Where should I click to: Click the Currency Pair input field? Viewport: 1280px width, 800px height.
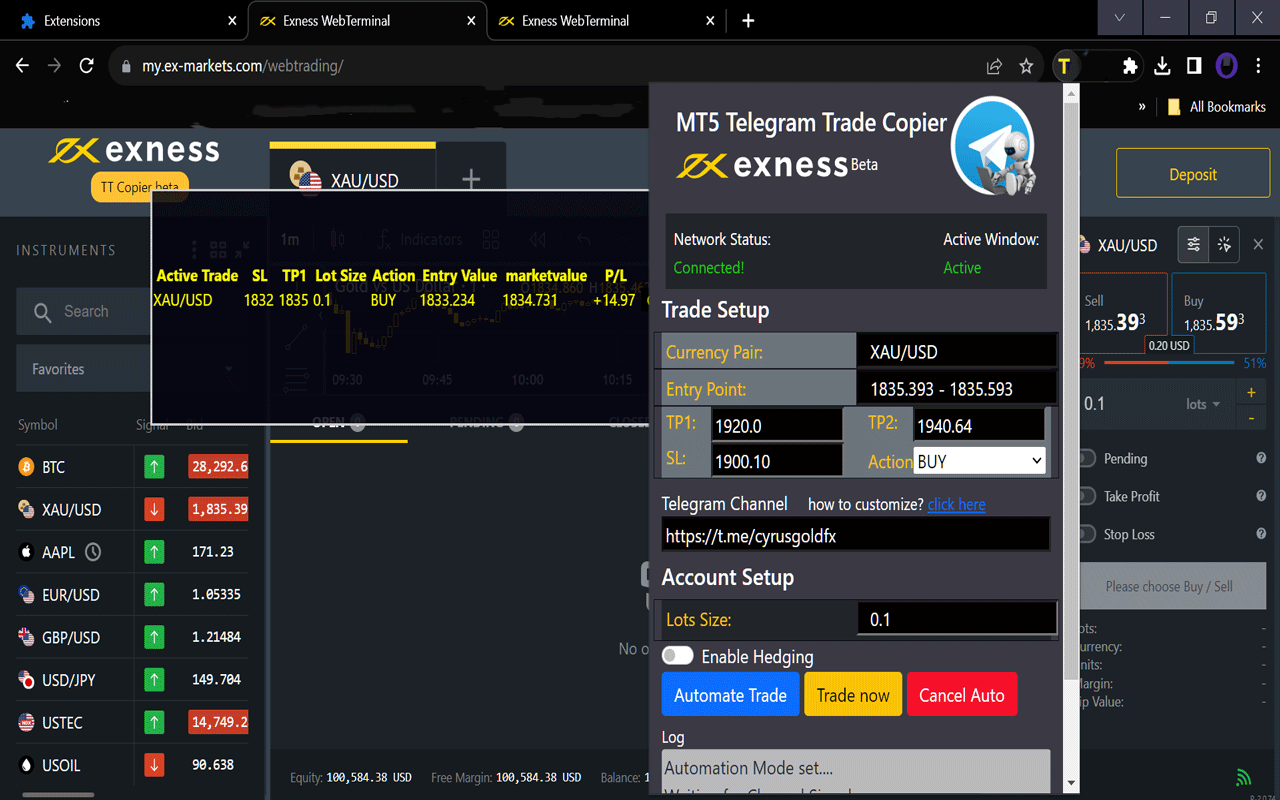coord(957,351)
